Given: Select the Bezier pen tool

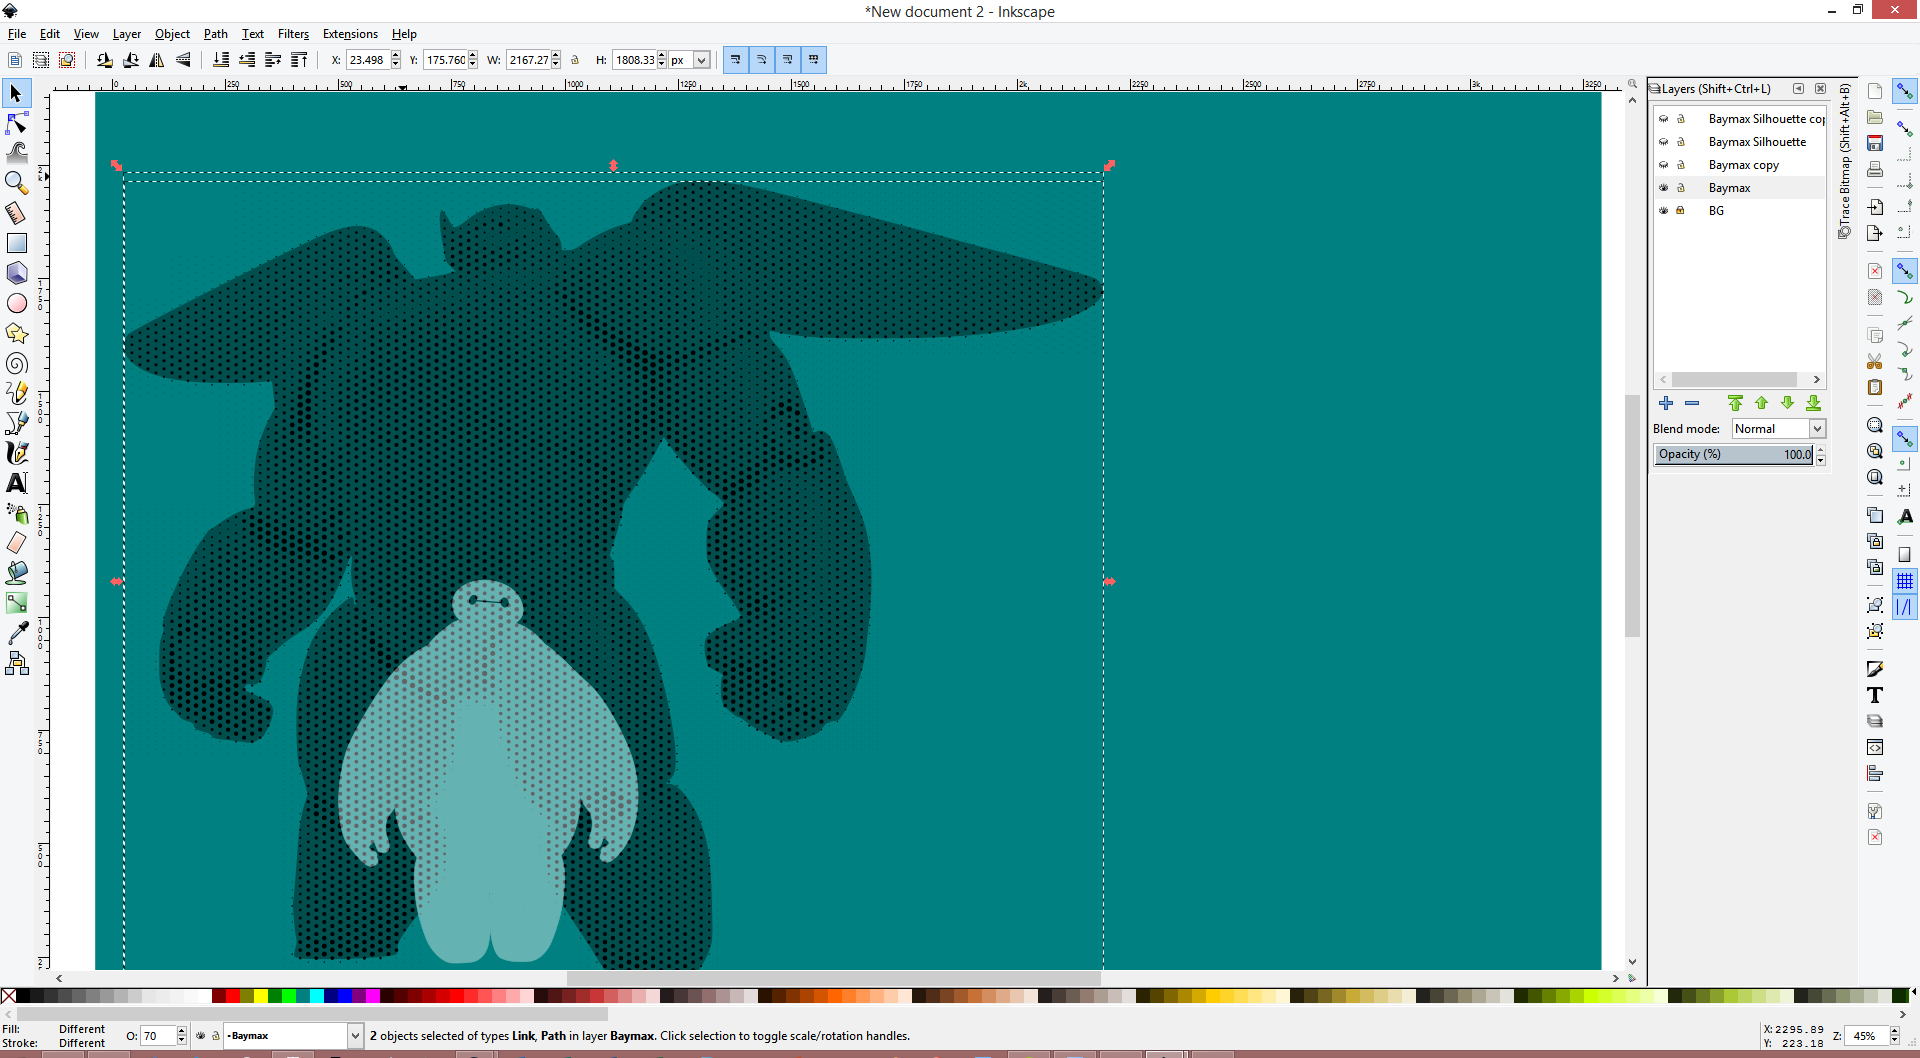Looking at the screenshot, I should tap(16, 423).
